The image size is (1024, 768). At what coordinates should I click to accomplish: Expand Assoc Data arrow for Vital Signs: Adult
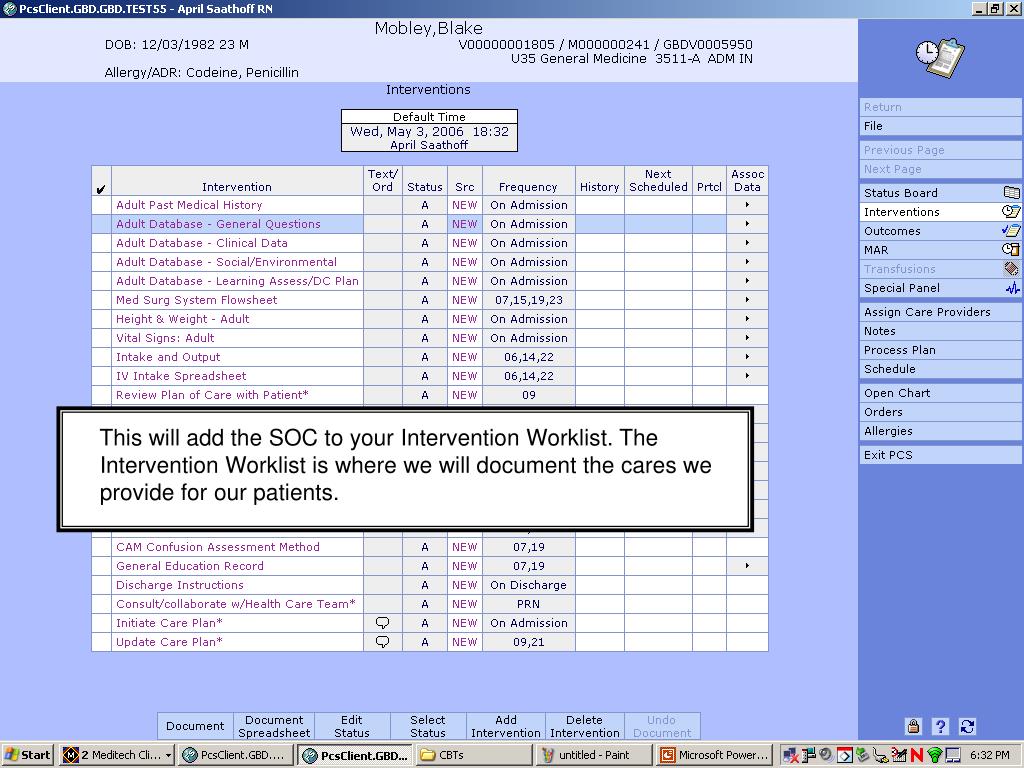[747, 338]
